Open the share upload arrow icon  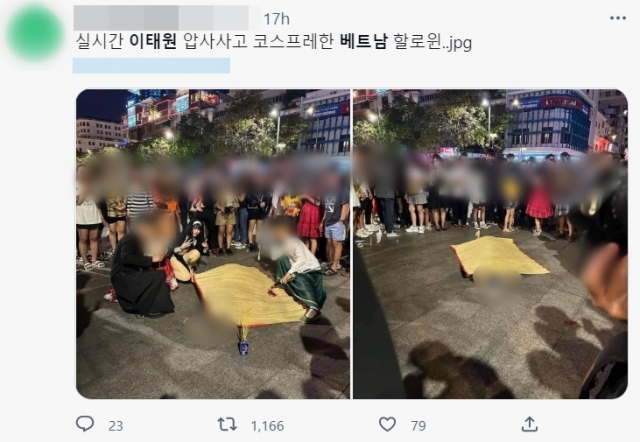[x=529, y=424]
